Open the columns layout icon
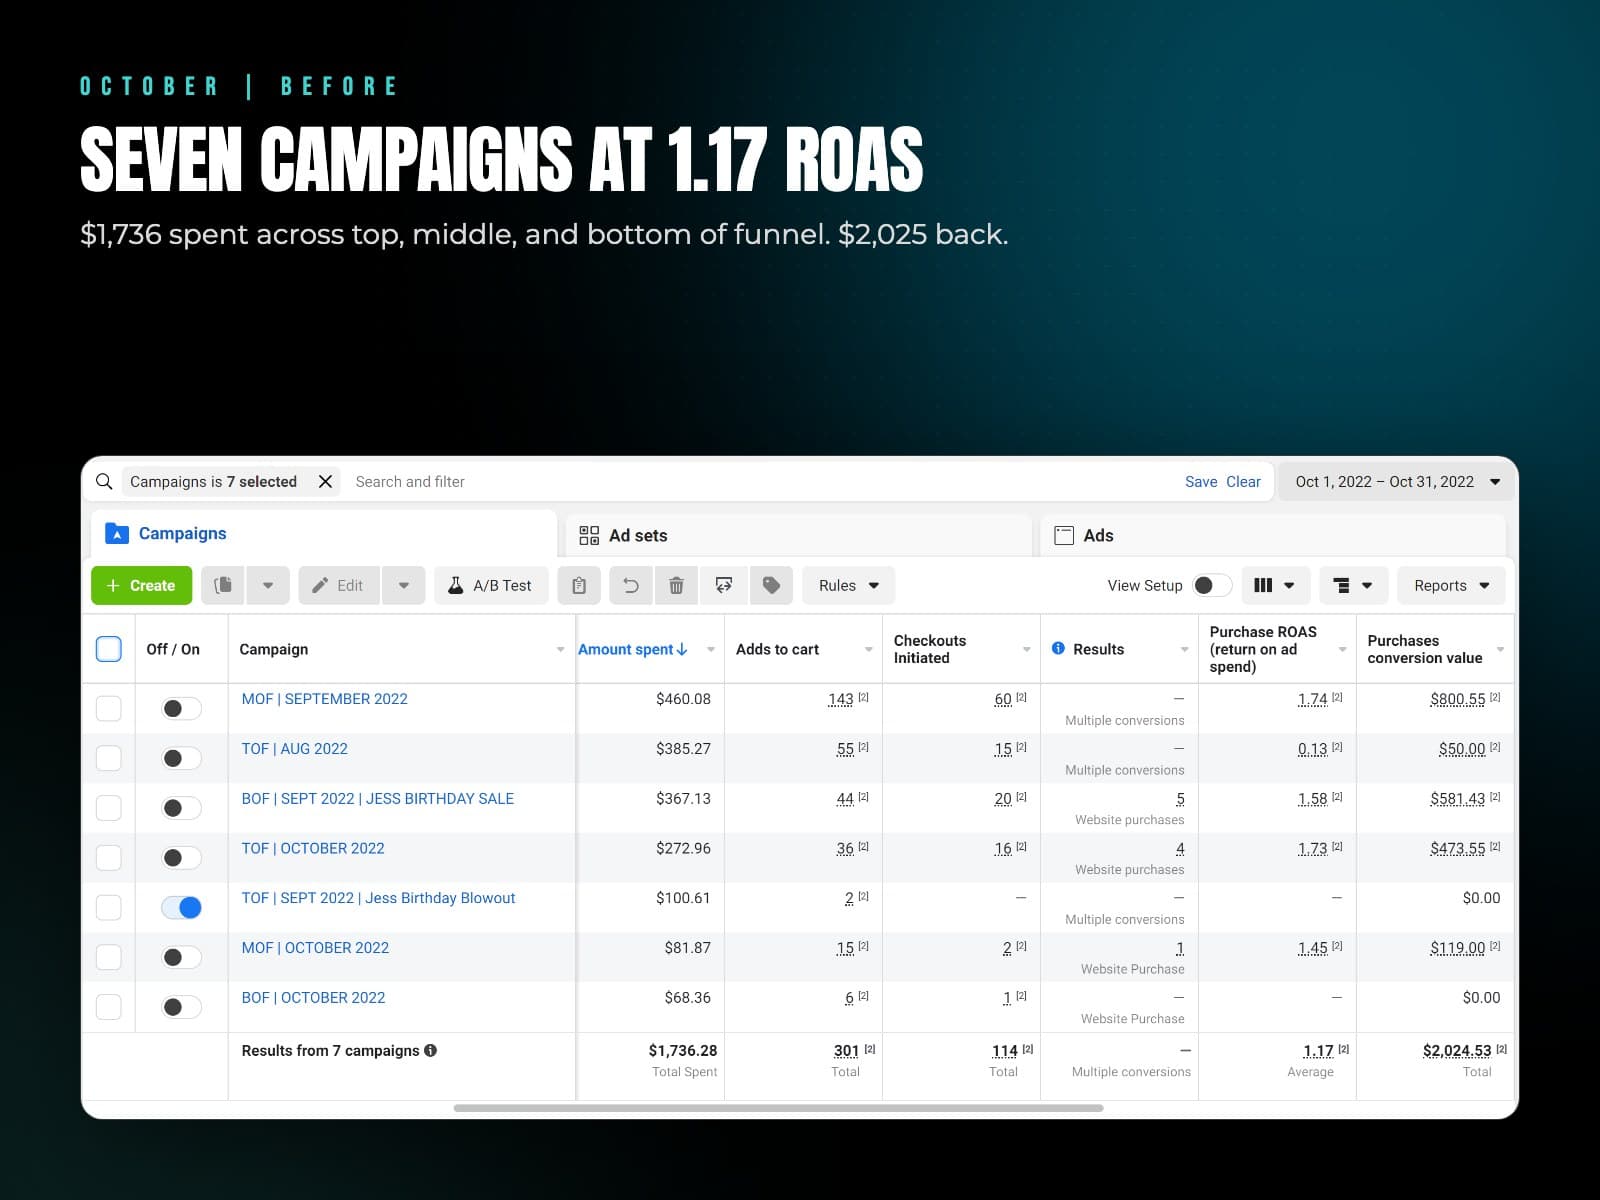The width and height of the screenshot is (1600, 1200). click(x=1275, y=586)
